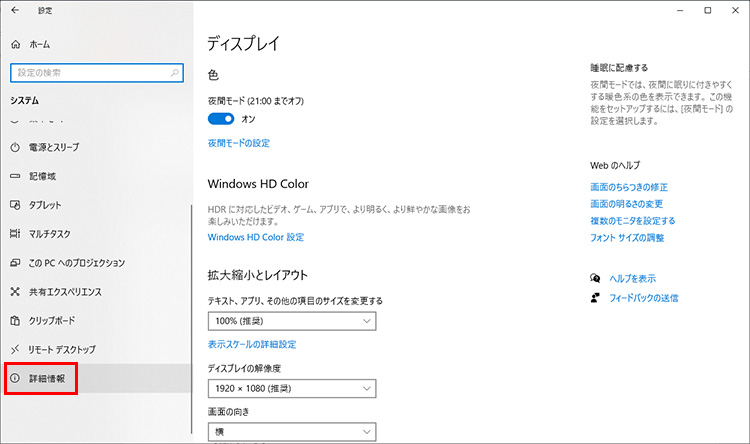Click Windows HD Color 設定 link

click(255, 237)
